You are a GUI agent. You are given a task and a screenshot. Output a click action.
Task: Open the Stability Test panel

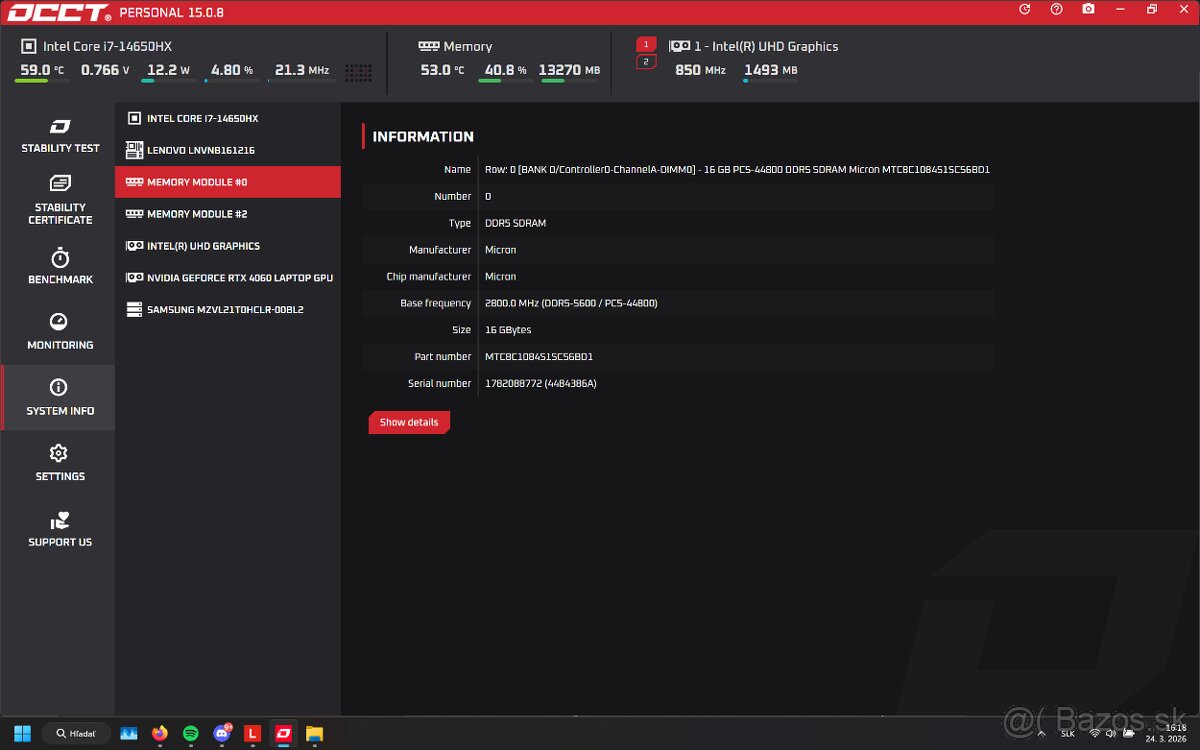coord(59,135)
